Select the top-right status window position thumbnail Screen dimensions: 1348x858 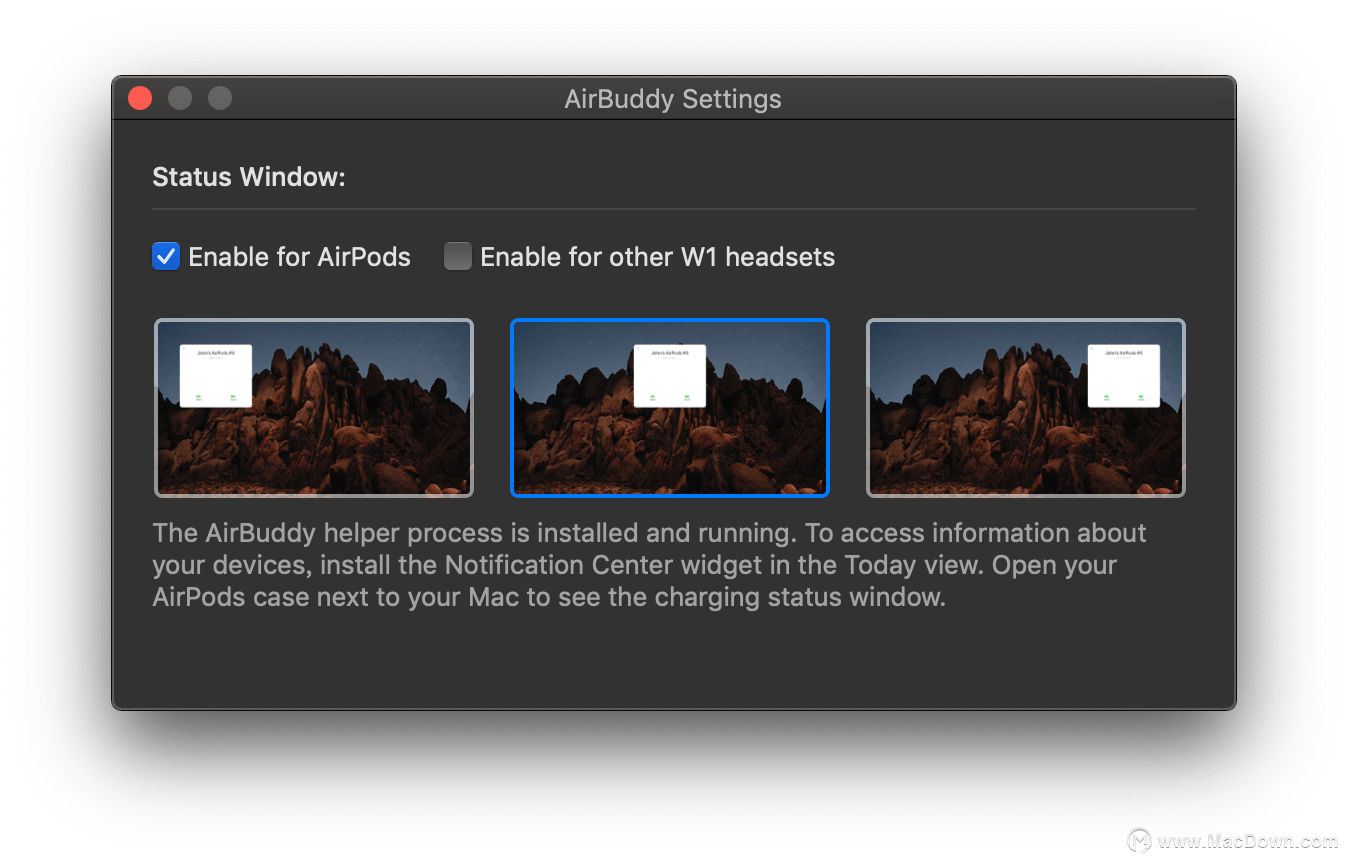(x=1026, y=408)
